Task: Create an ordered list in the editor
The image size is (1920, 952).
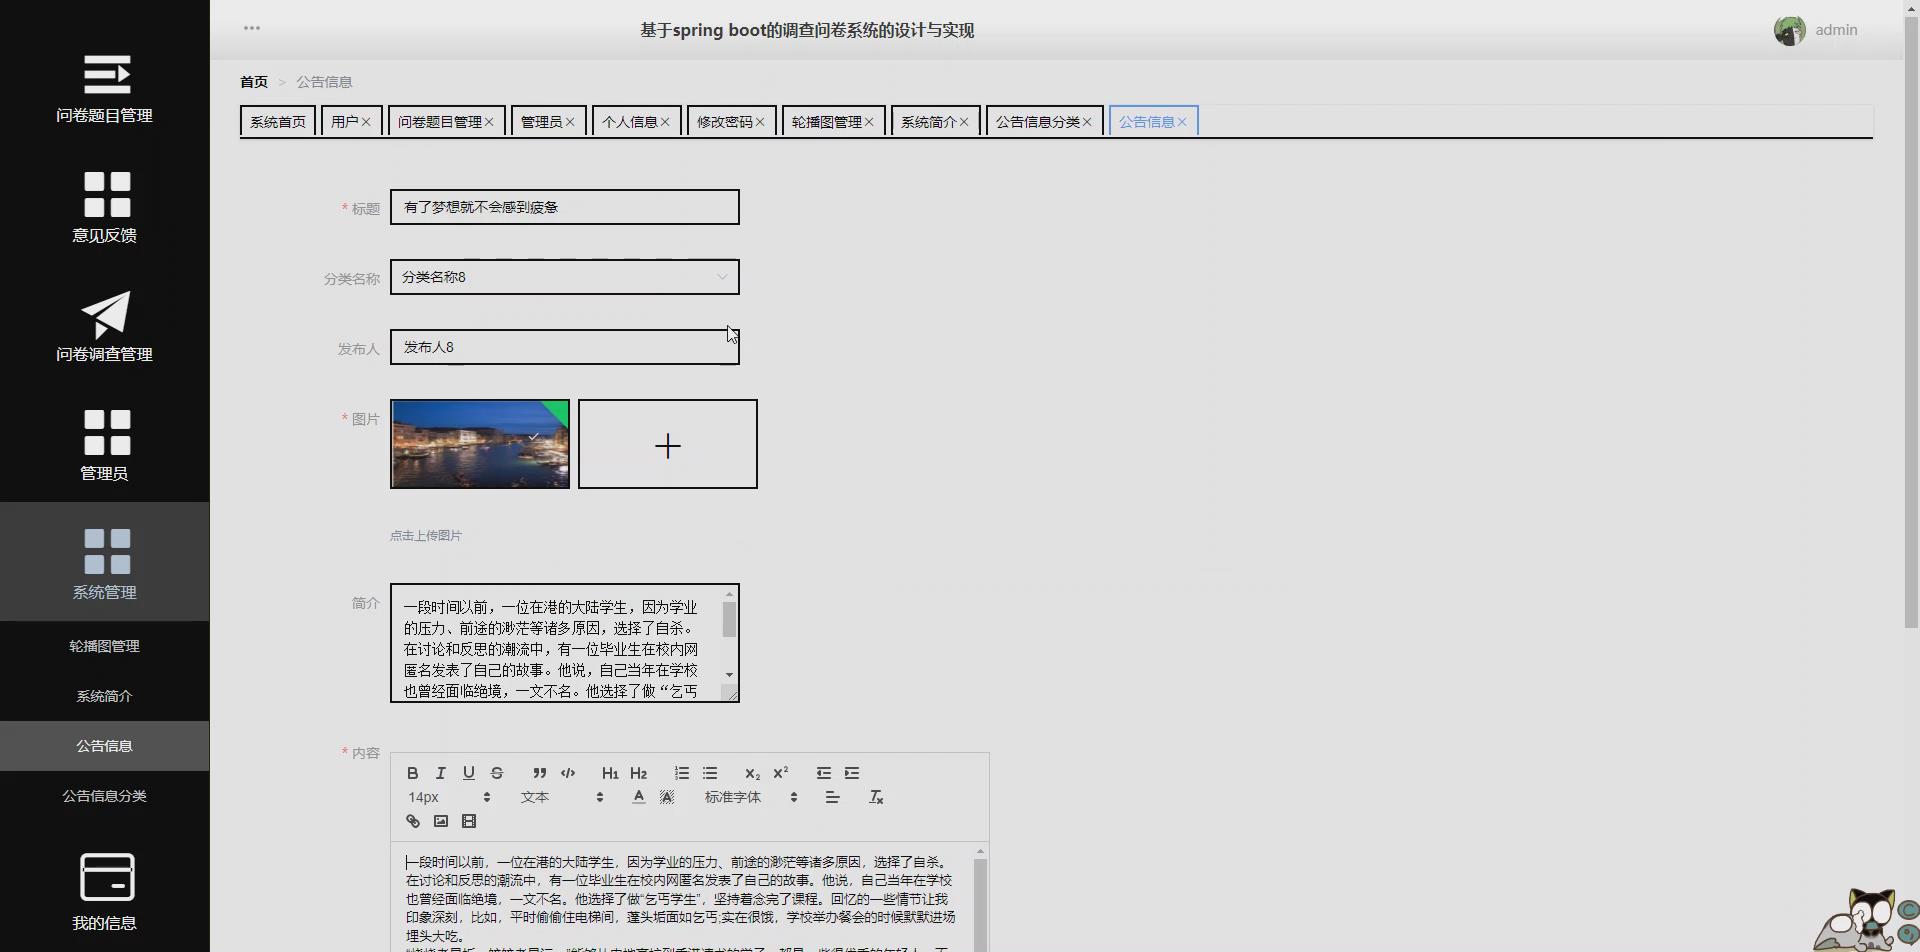Action: (682, 772)
